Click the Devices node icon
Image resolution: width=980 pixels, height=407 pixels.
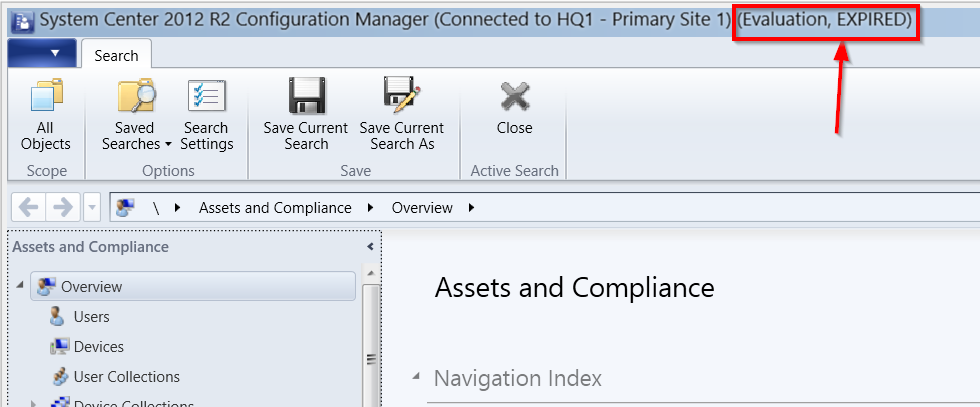(x=60, y=347)
